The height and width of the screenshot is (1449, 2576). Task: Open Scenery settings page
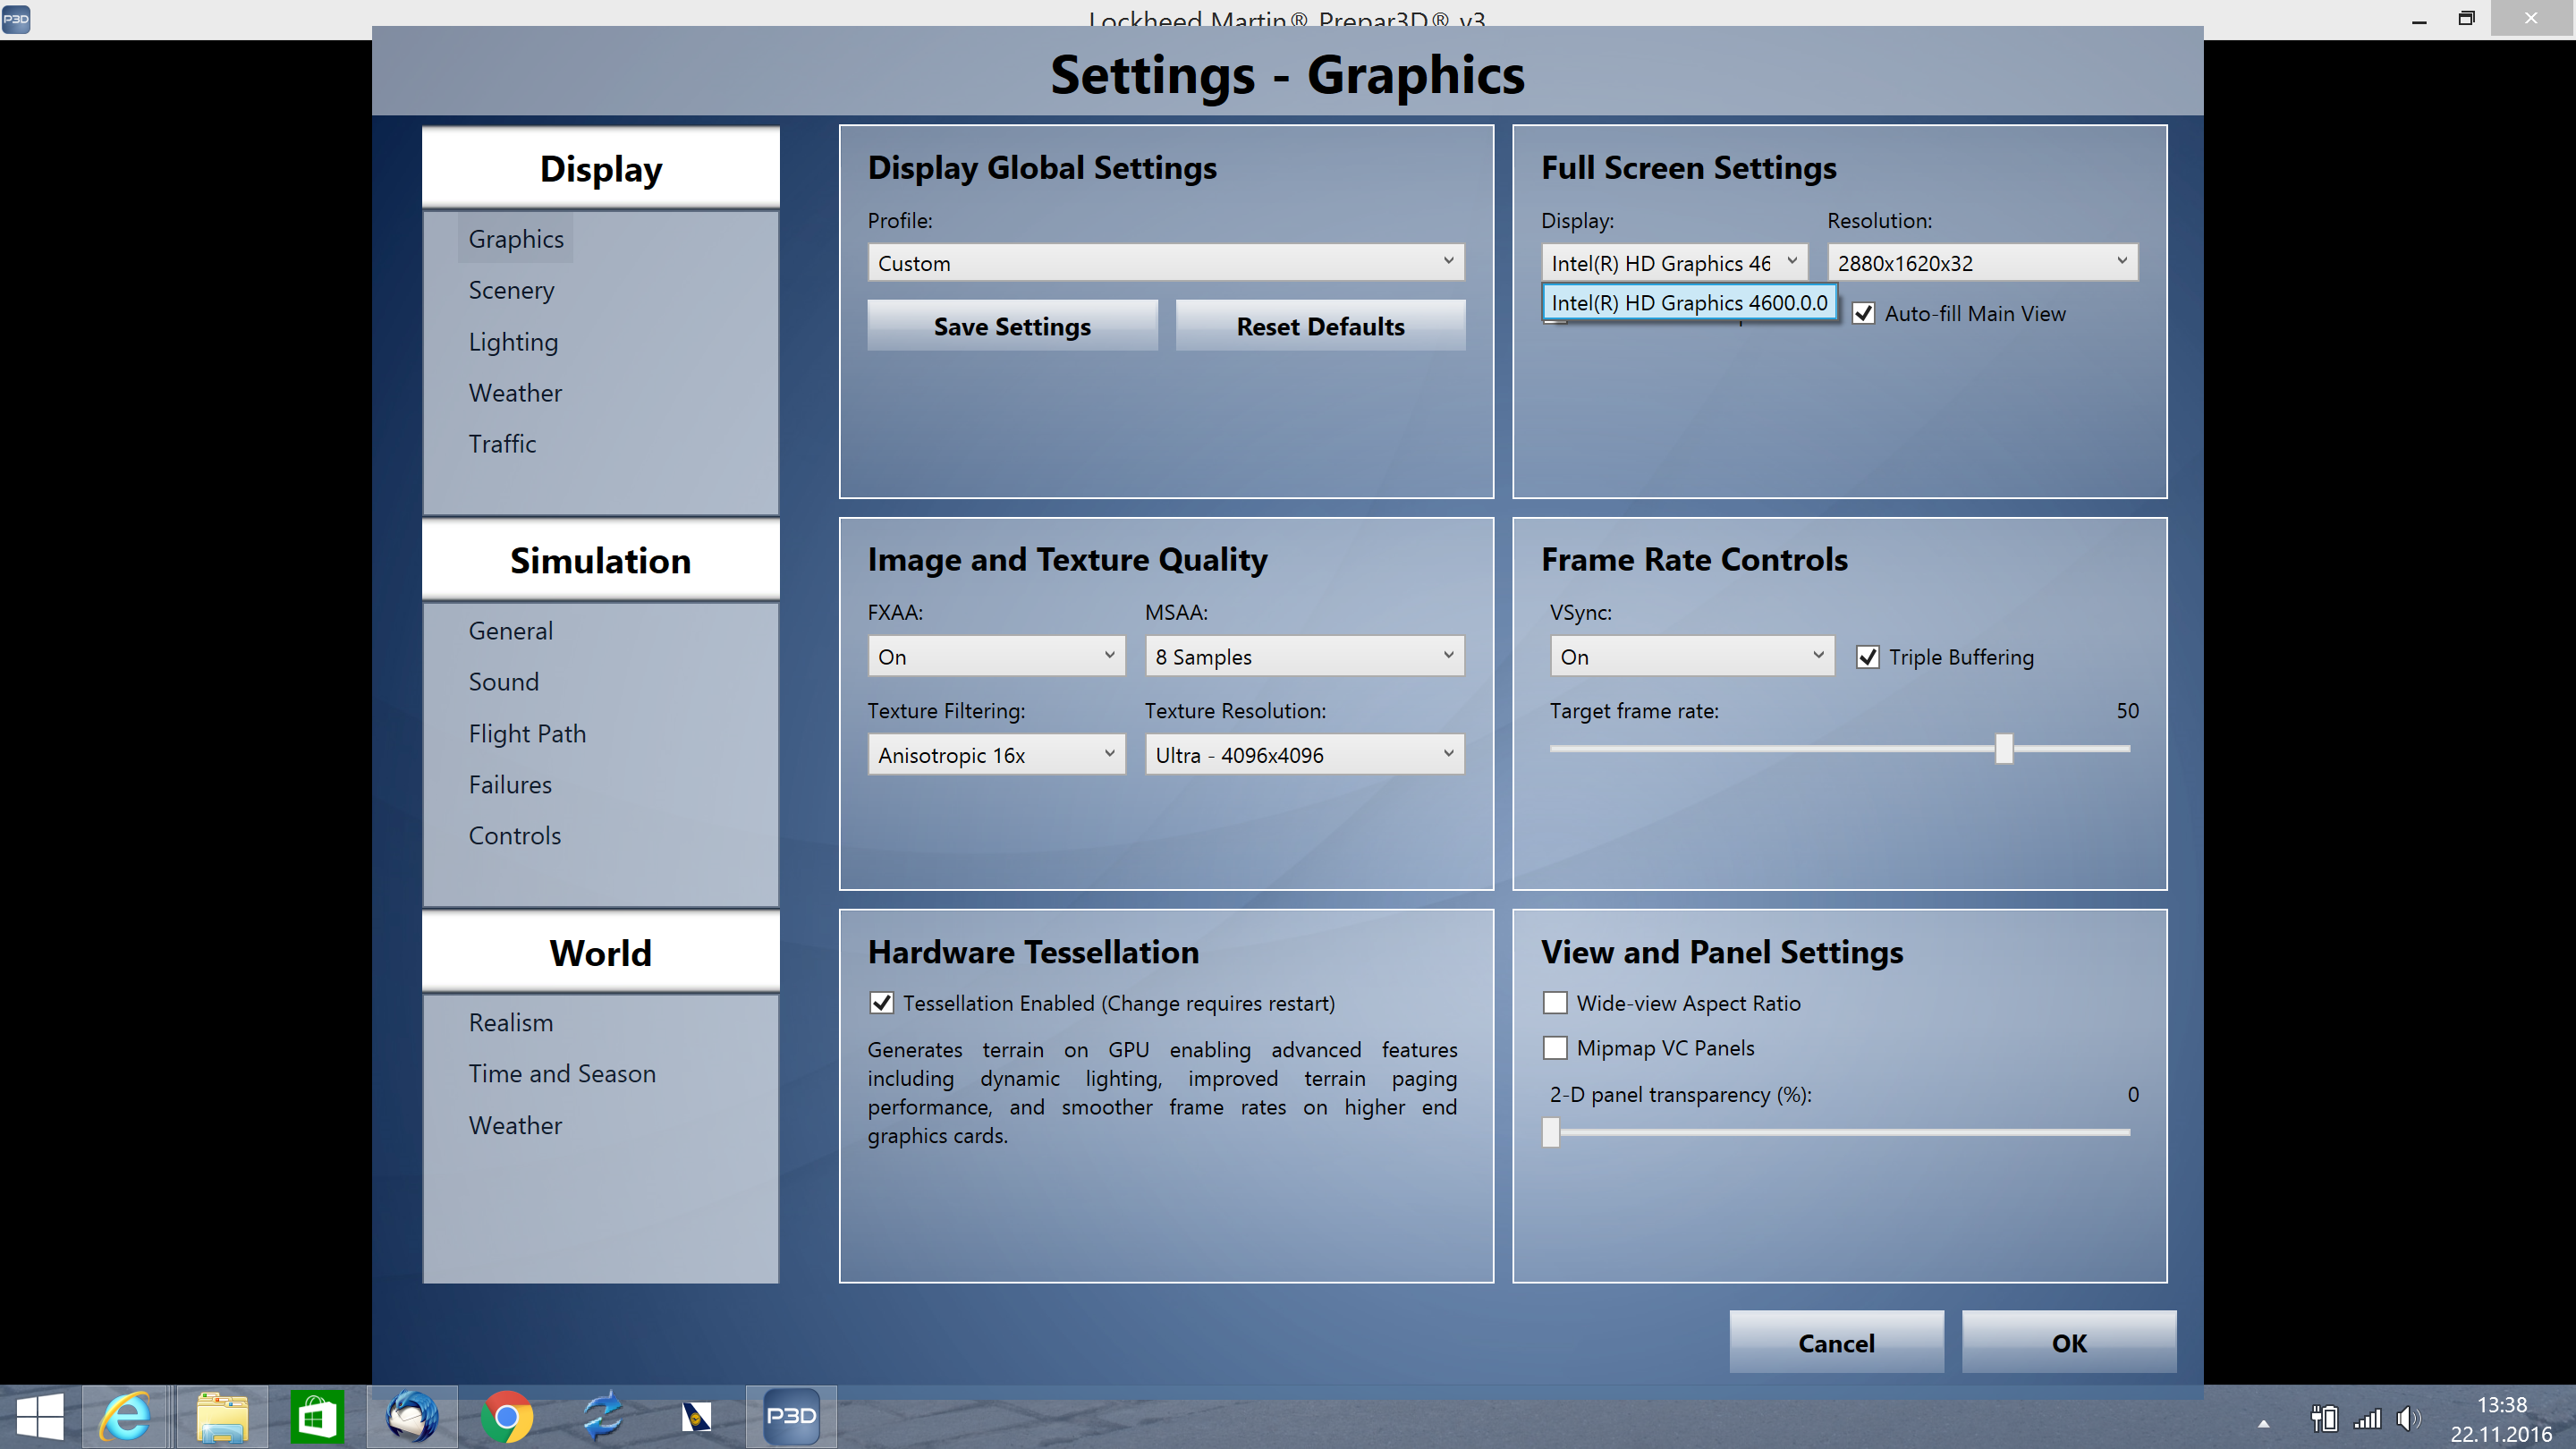pyautogui.click(x=511, y=290)
